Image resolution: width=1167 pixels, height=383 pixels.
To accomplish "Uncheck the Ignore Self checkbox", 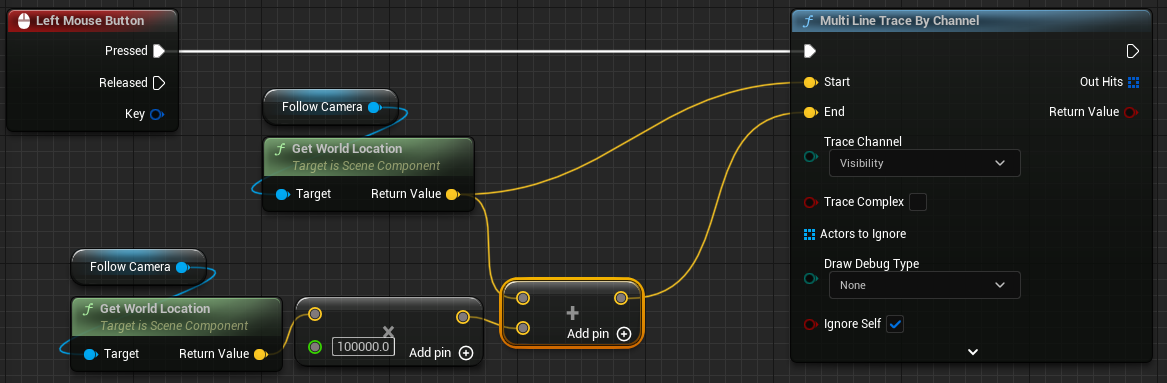I will tap(895, 324).
